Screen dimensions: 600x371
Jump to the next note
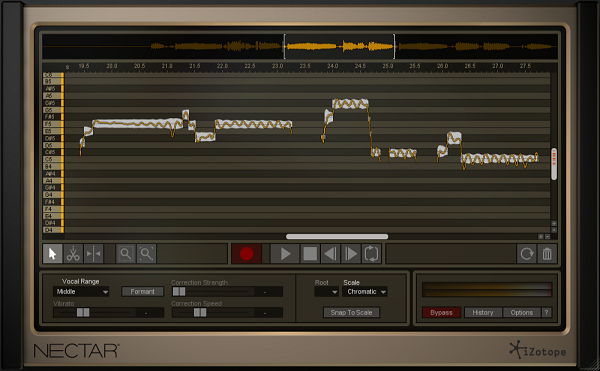click(351, 254)
